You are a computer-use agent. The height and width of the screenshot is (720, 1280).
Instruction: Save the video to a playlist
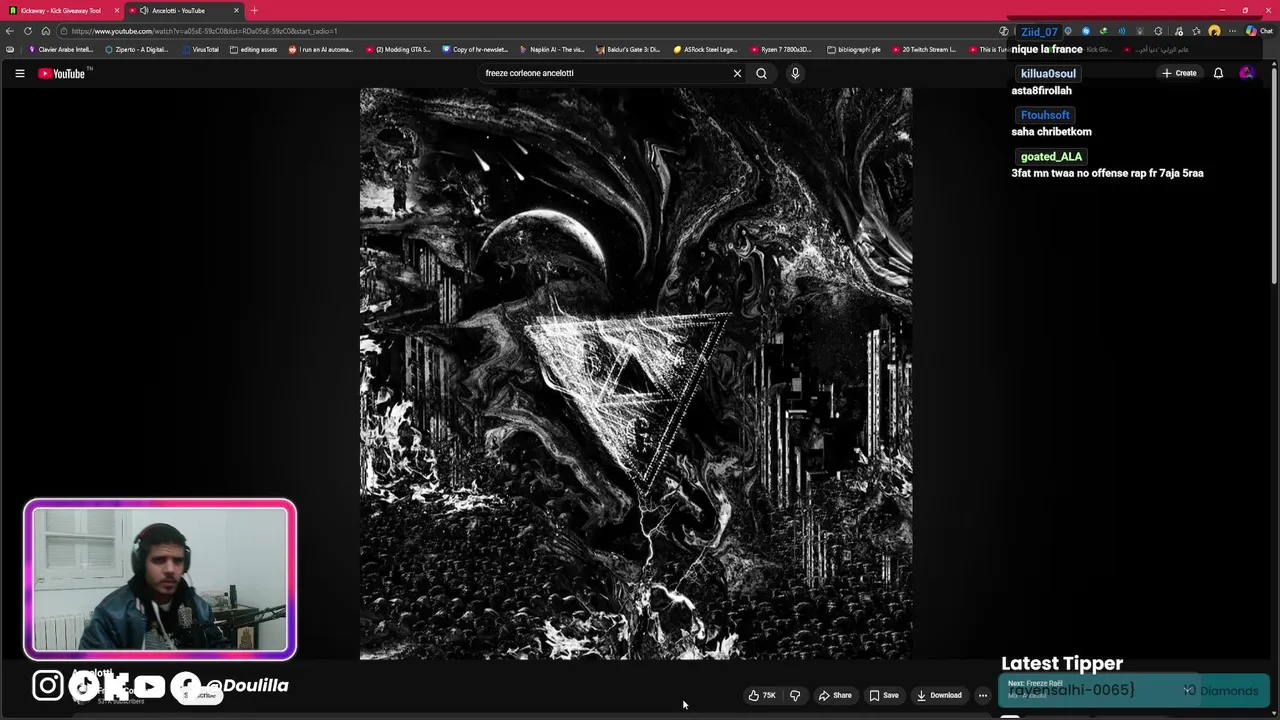point(883,695)
